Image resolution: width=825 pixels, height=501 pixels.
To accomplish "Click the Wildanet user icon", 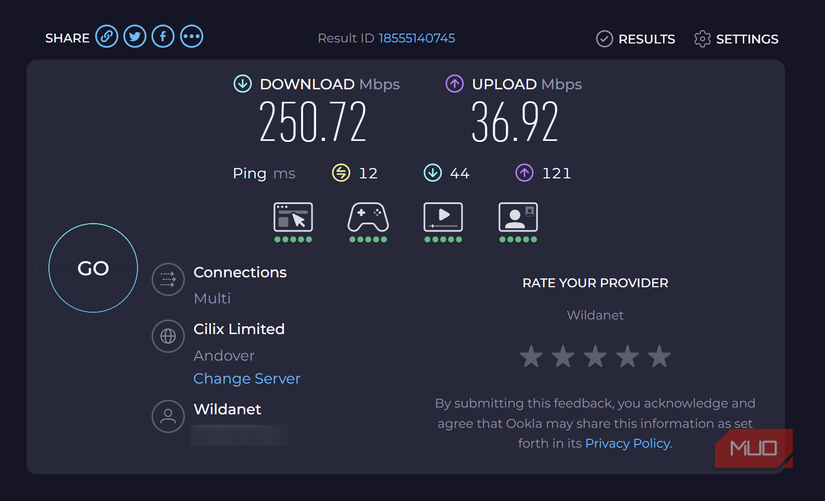I will click(x=168, y=417).
